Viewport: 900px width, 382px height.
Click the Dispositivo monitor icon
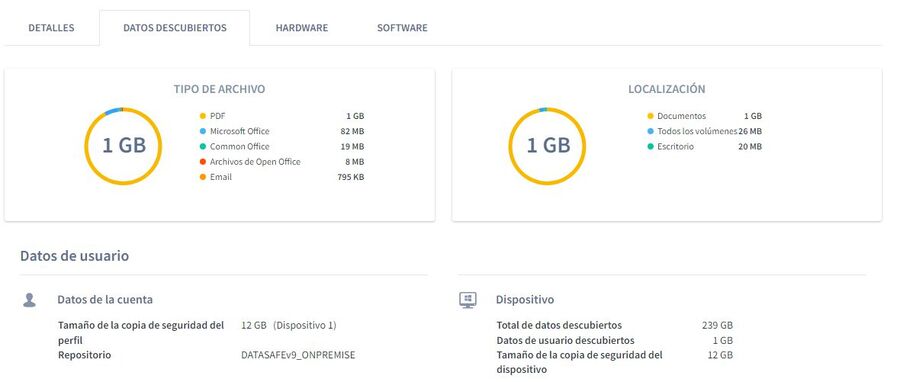pos(468,300)
